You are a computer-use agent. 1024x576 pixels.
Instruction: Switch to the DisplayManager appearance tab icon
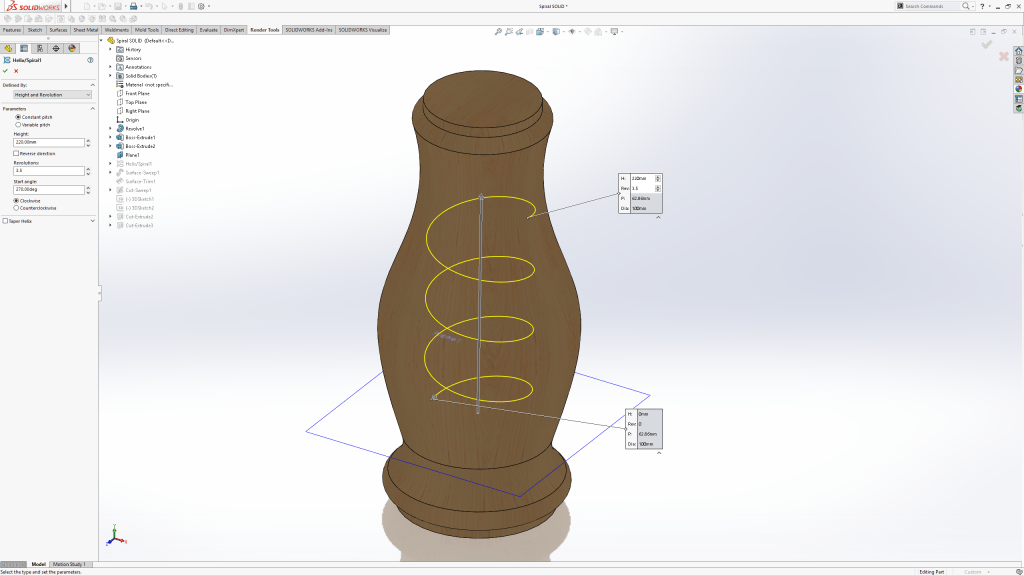72,47
